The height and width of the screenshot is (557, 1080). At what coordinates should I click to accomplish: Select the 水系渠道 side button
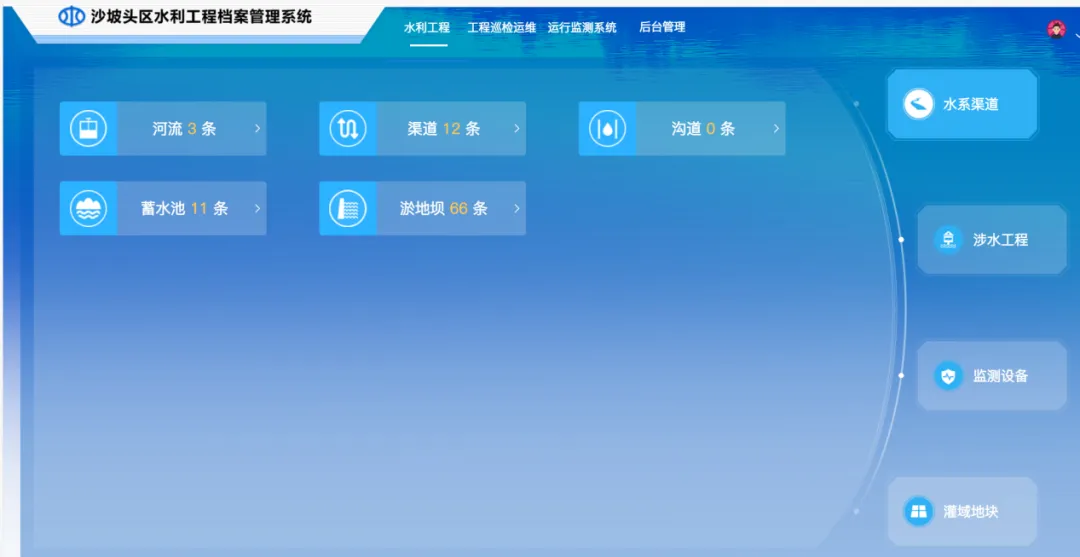[962, 104]
